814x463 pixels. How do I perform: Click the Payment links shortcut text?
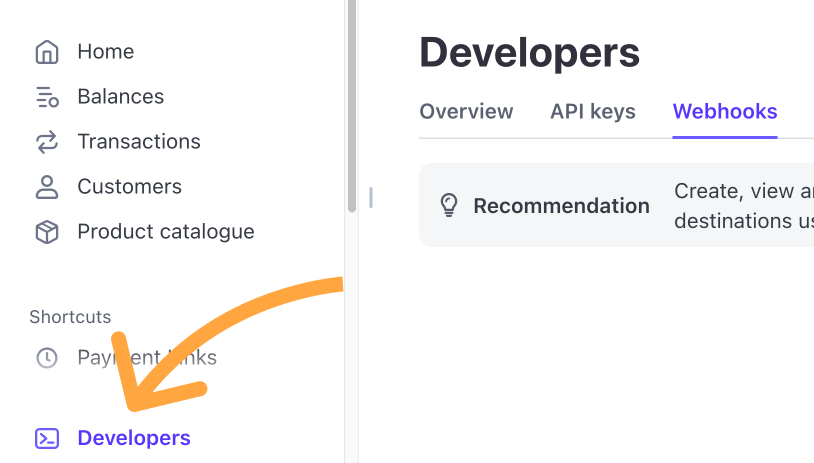click(x=147, y=358)
